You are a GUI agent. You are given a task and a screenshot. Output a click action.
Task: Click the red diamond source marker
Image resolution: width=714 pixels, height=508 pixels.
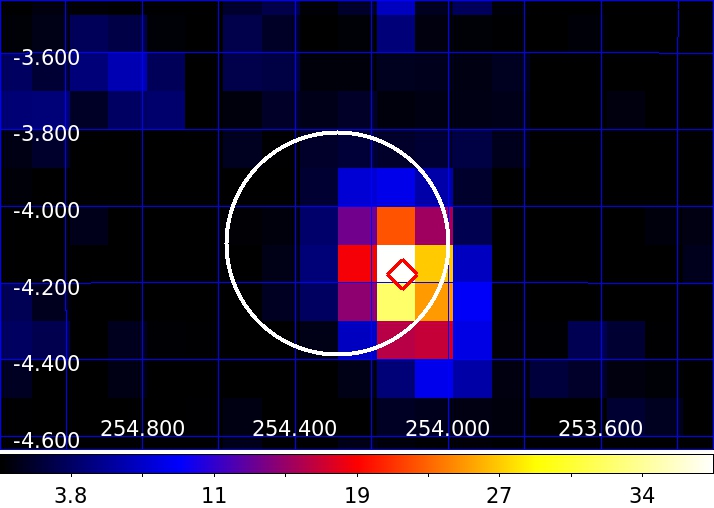click(x=402, y=274)
